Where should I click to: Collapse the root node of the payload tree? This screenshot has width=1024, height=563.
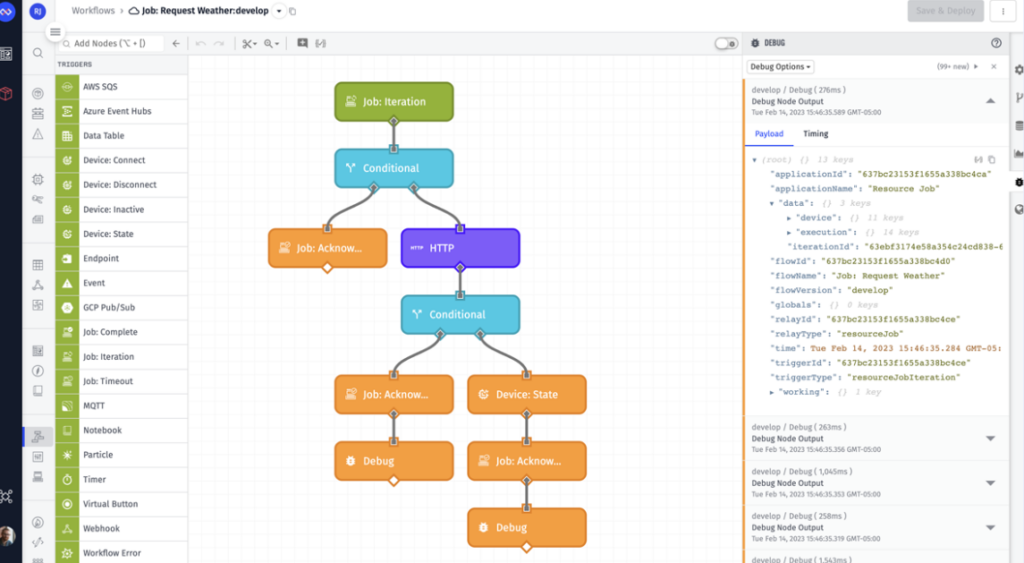755,160
